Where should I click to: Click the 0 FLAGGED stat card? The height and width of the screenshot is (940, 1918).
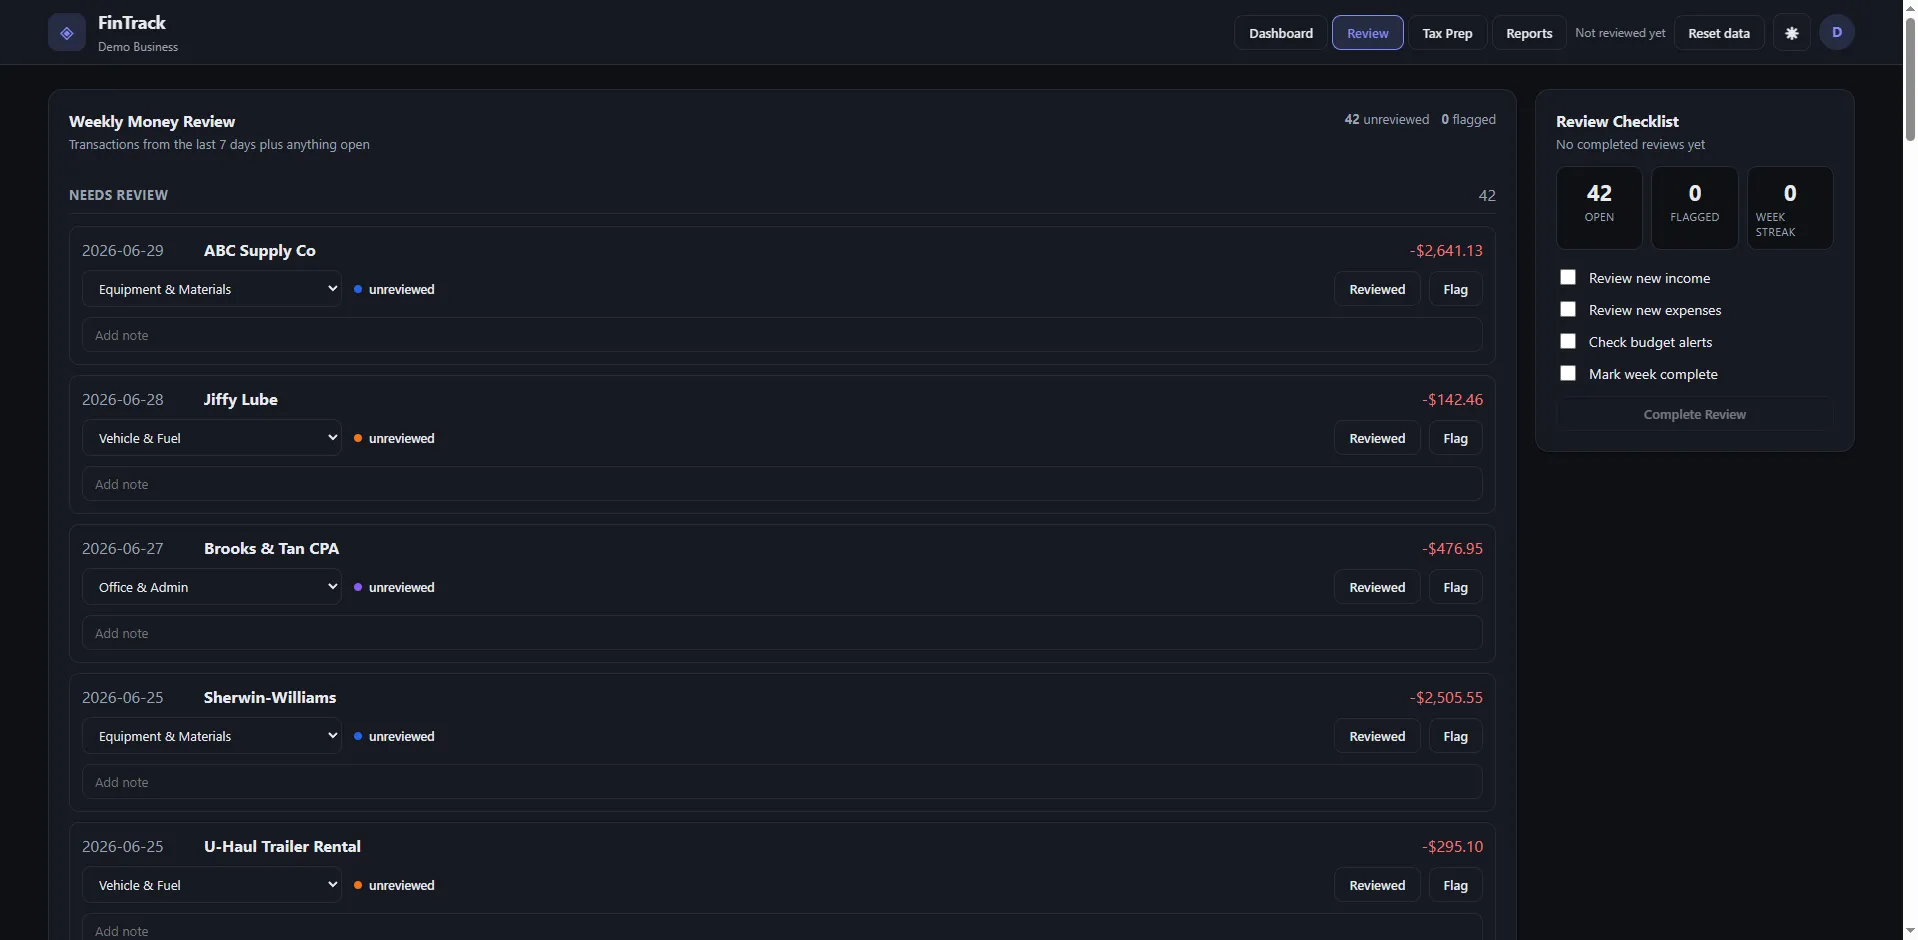click(x=1695, y=208)
